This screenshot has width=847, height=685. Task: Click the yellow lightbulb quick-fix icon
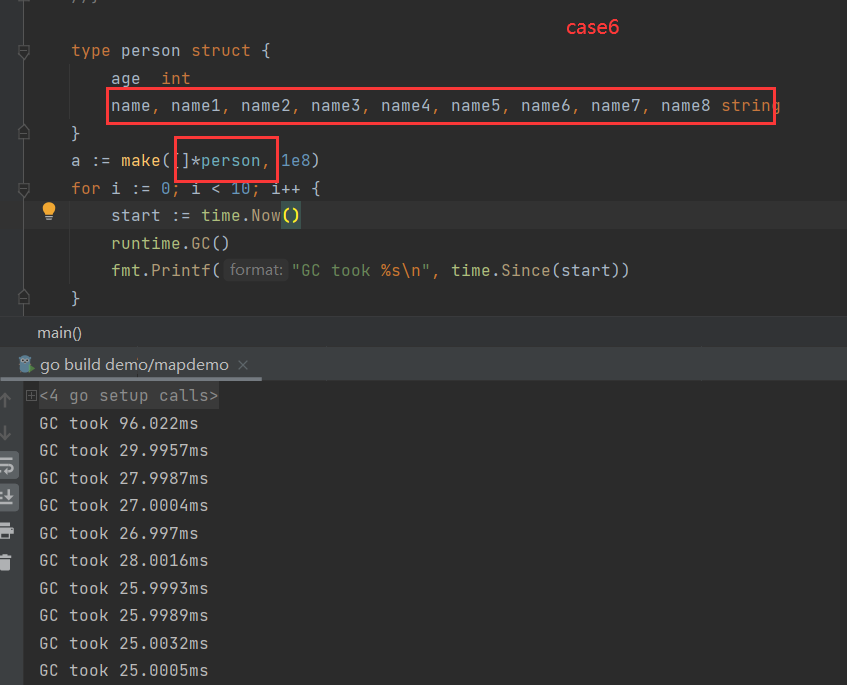[48, 211]
